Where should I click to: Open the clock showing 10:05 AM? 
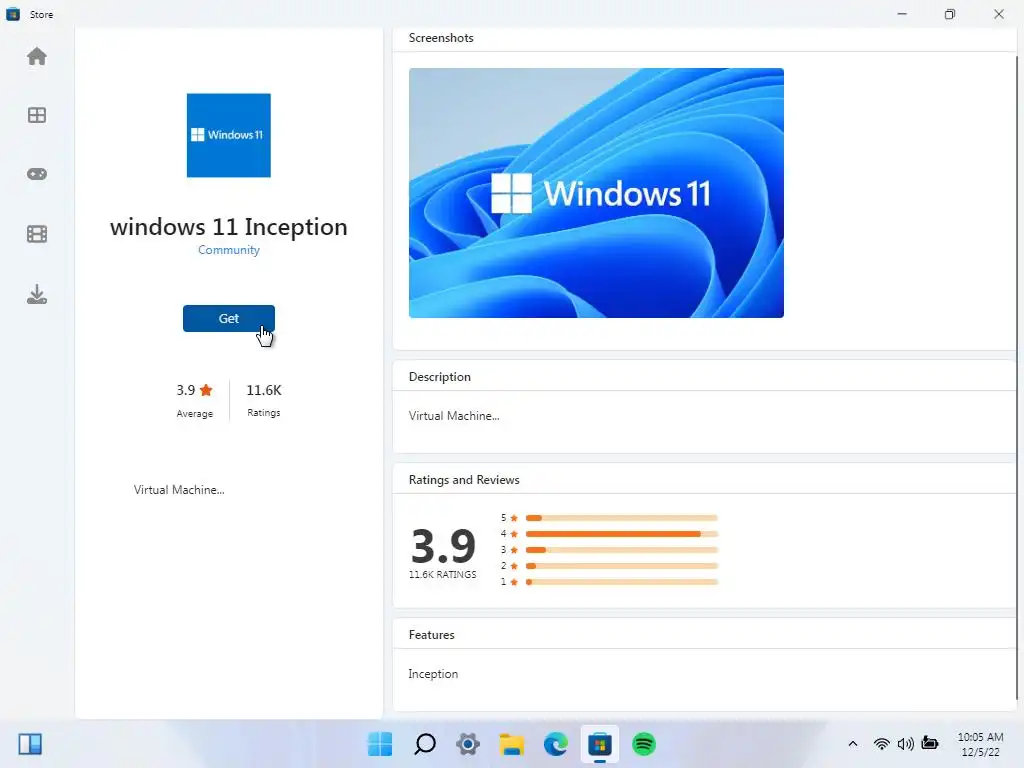980,744
